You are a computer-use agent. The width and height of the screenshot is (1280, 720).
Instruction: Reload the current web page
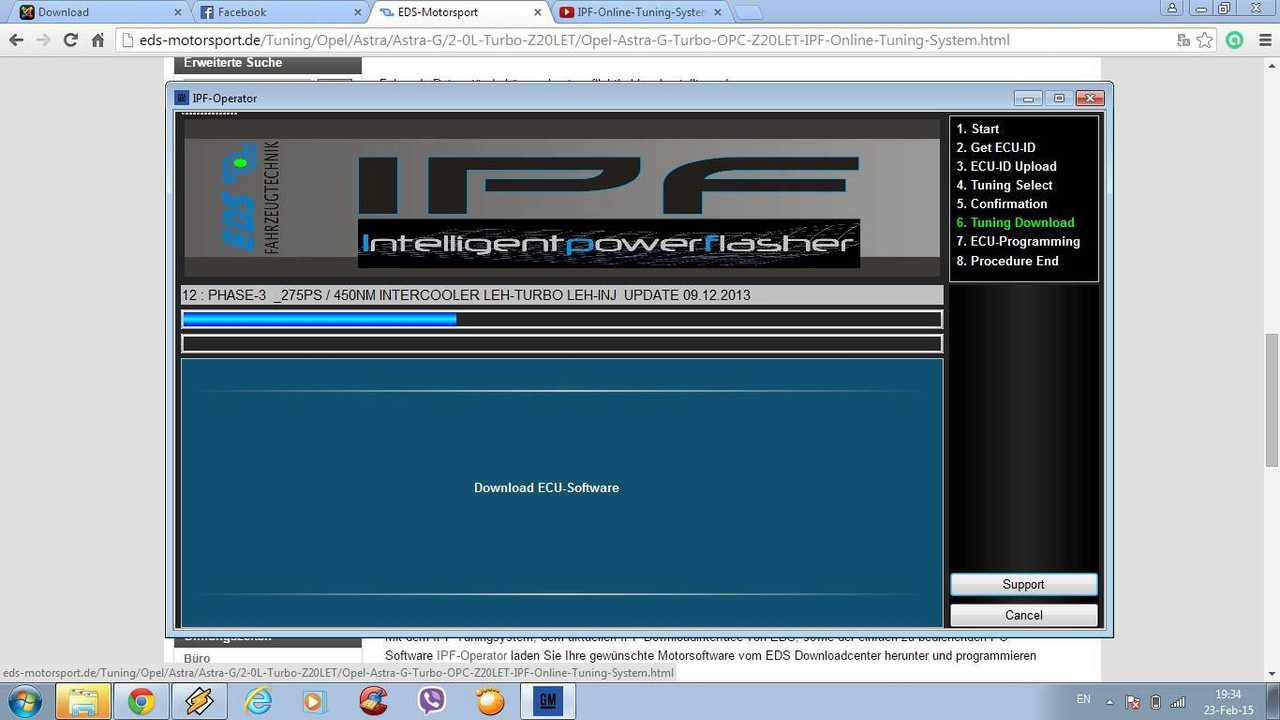click(70, 41)
